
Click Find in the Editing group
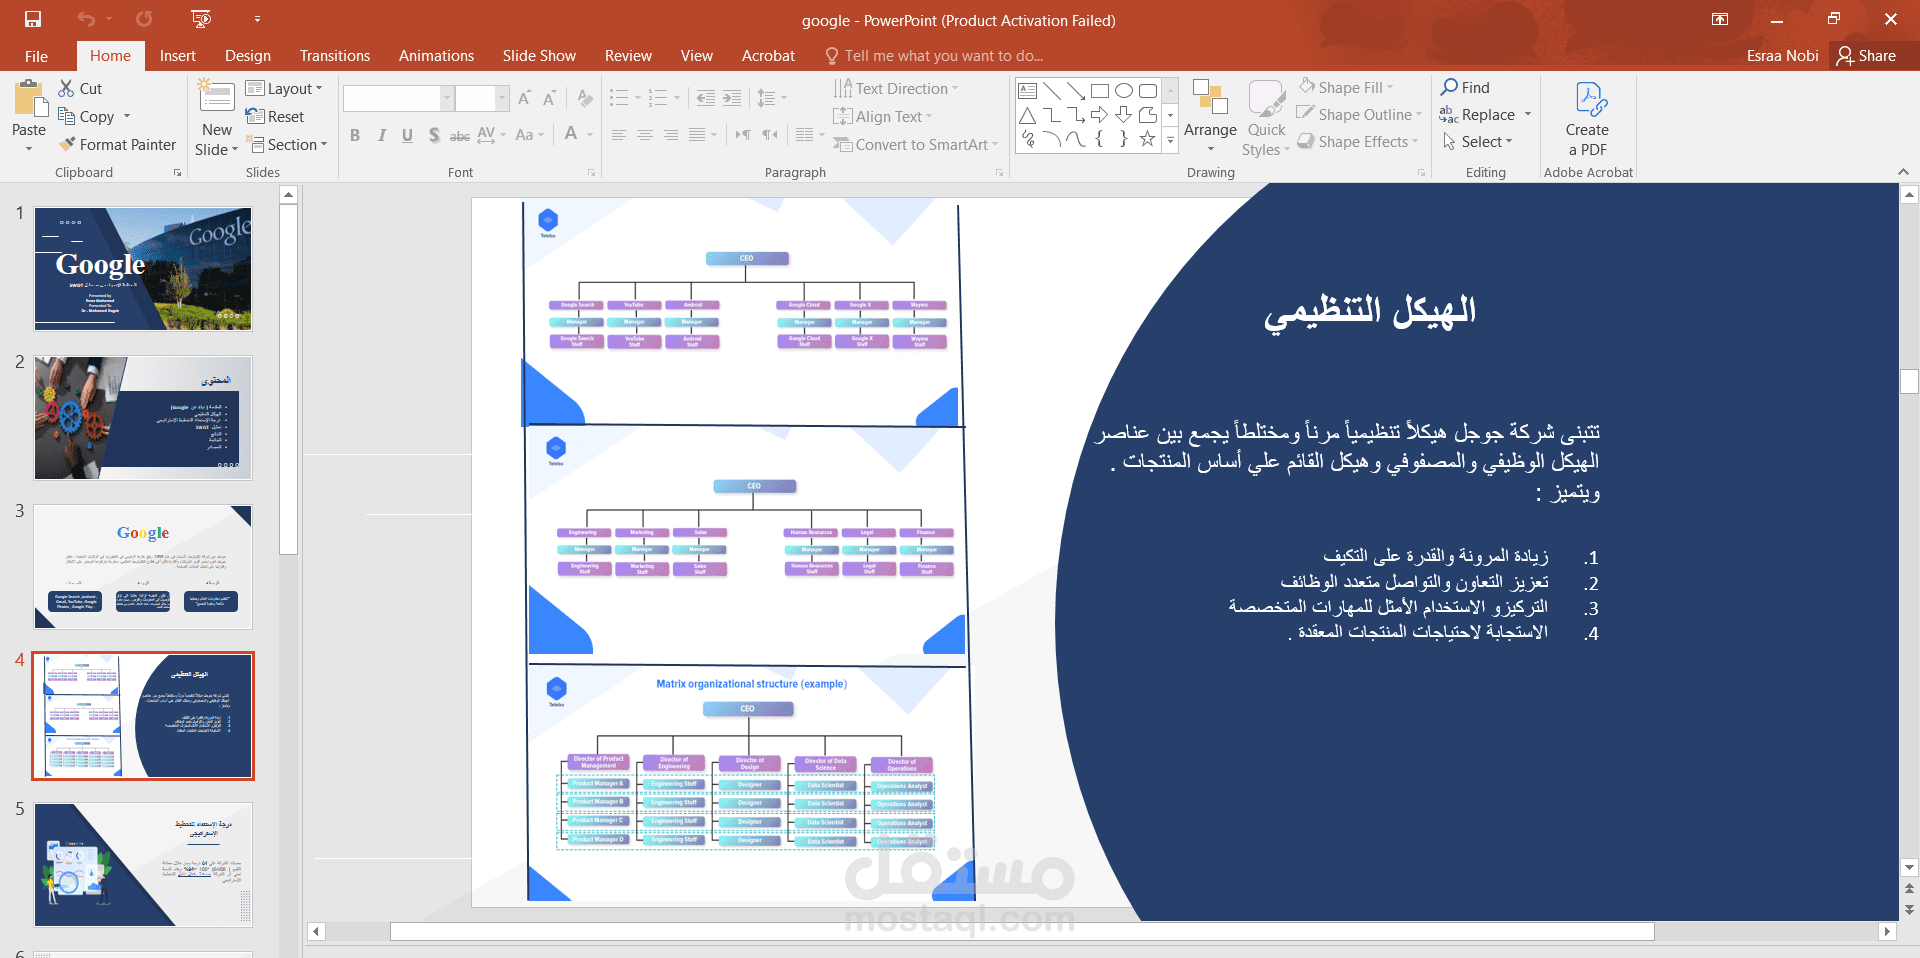[x=1465, y=88]
